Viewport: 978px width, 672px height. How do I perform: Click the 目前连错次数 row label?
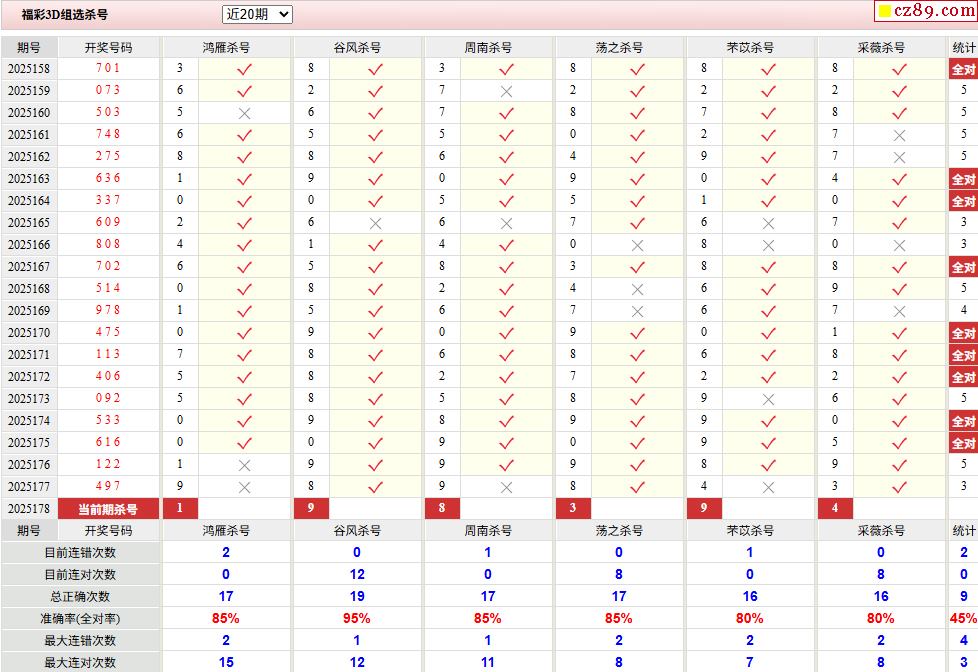click(80, 553)
